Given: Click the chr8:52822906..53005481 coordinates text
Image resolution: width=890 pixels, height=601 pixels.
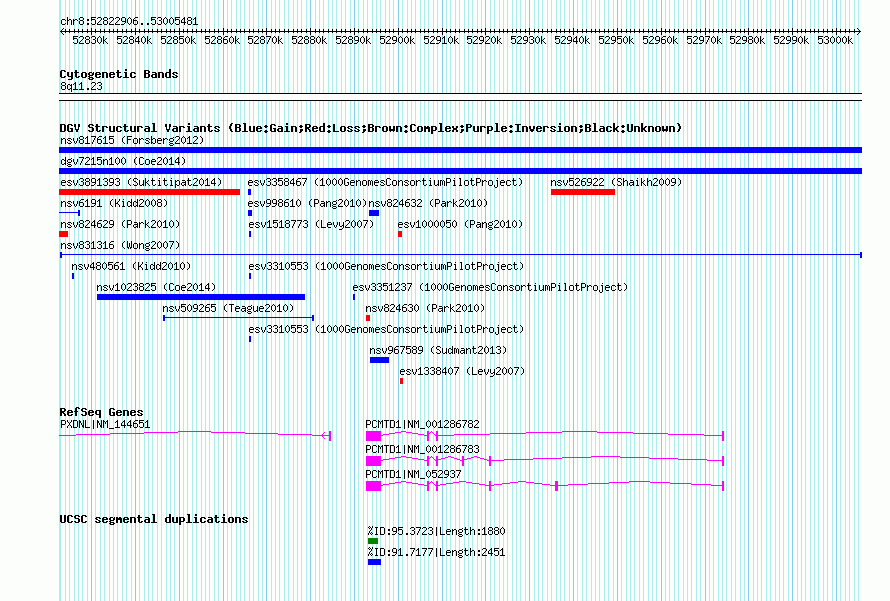Looking at the screenshot, I should tap(129, 21).
